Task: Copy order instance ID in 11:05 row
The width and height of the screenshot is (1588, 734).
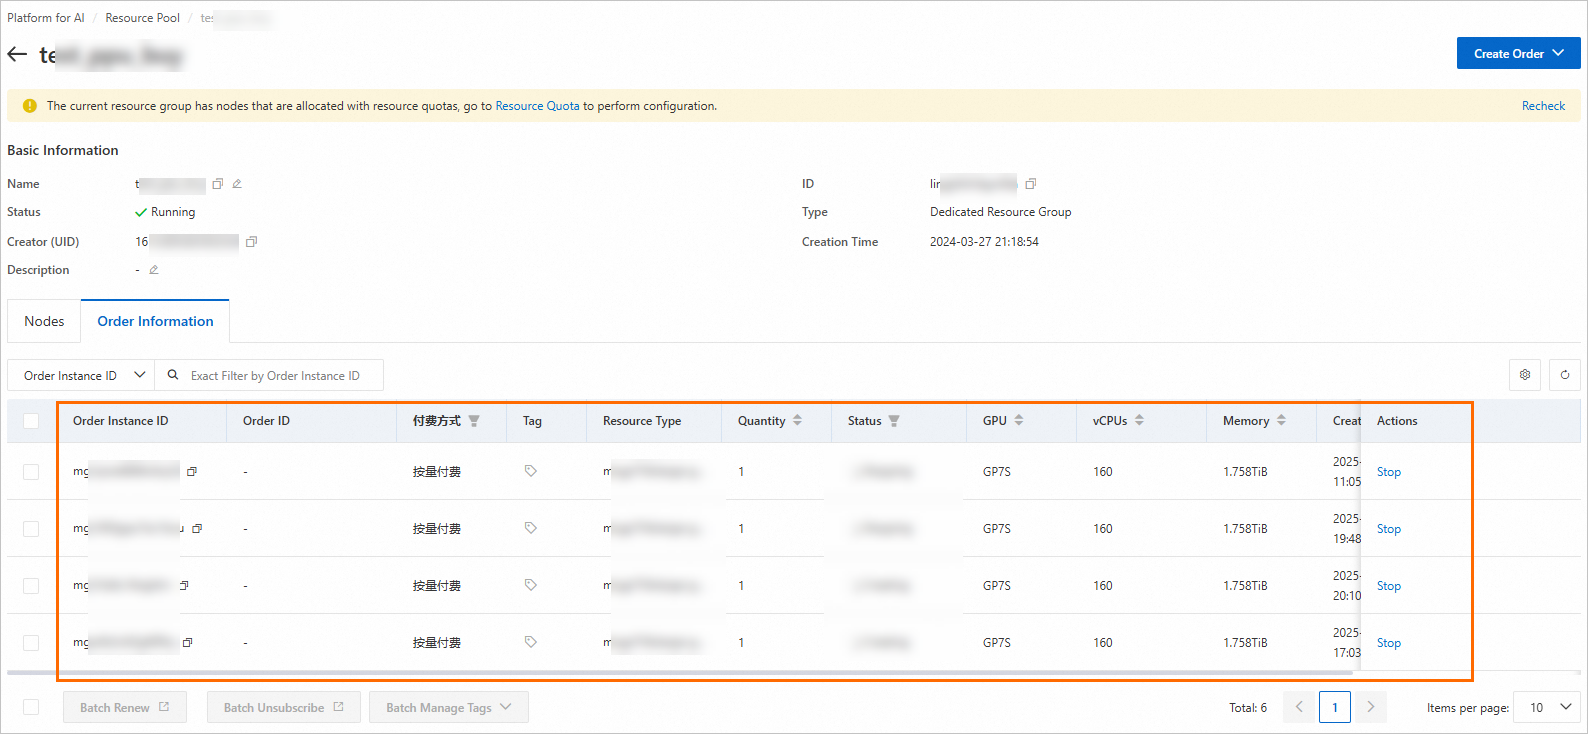Action: (x=192, y=472)
